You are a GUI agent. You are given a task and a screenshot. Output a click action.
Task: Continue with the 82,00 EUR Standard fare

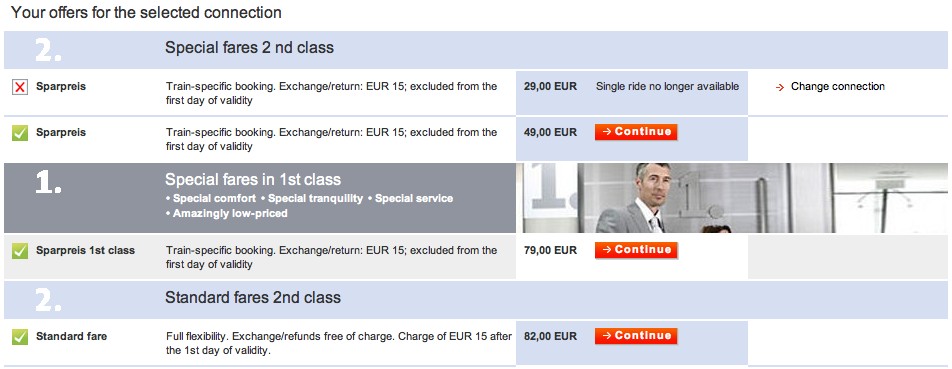pos(636,336)
